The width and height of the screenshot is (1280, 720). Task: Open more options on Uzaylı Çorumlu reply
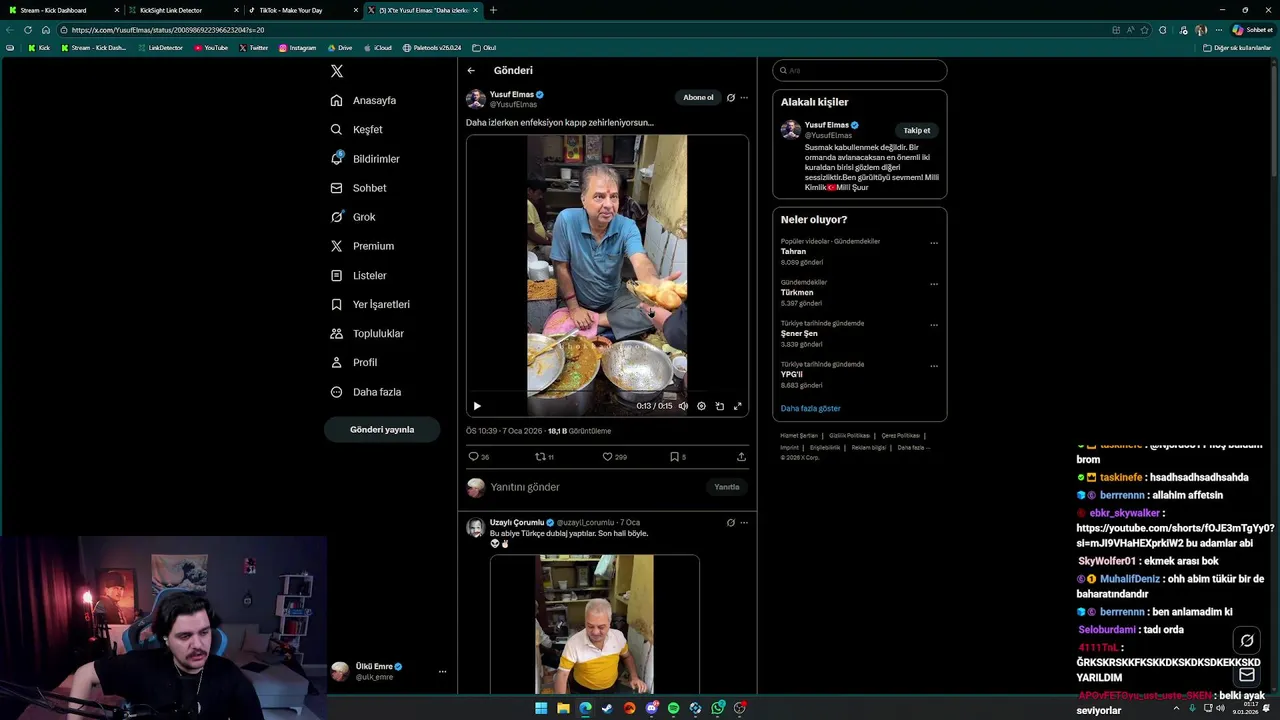[x=744, y=523]
